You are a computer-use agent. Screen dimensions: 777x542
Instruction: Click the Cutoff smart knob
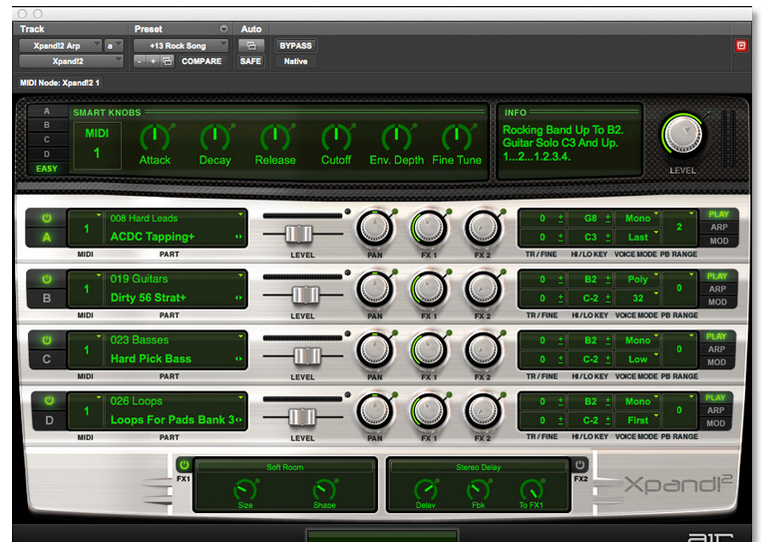point(336,137)
